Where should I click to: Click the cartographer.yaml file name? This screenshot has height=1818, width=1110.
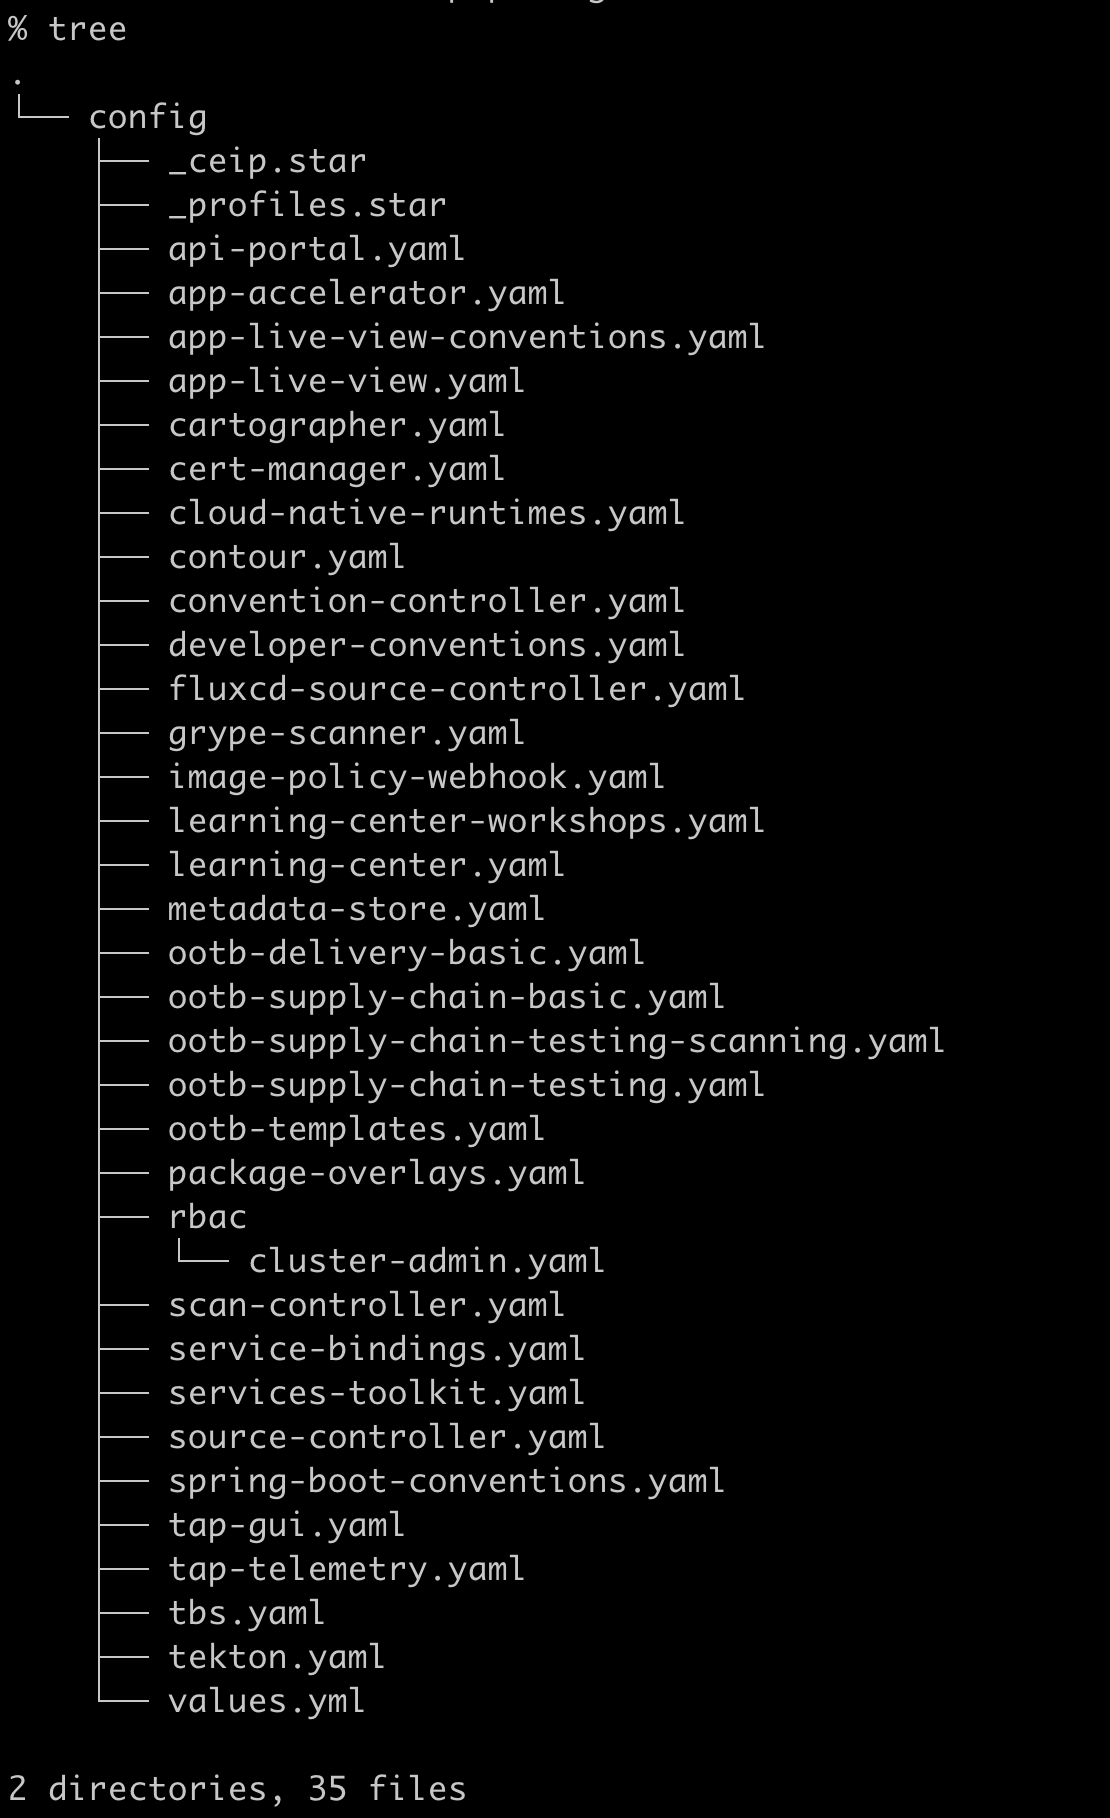tap(336, 426)
